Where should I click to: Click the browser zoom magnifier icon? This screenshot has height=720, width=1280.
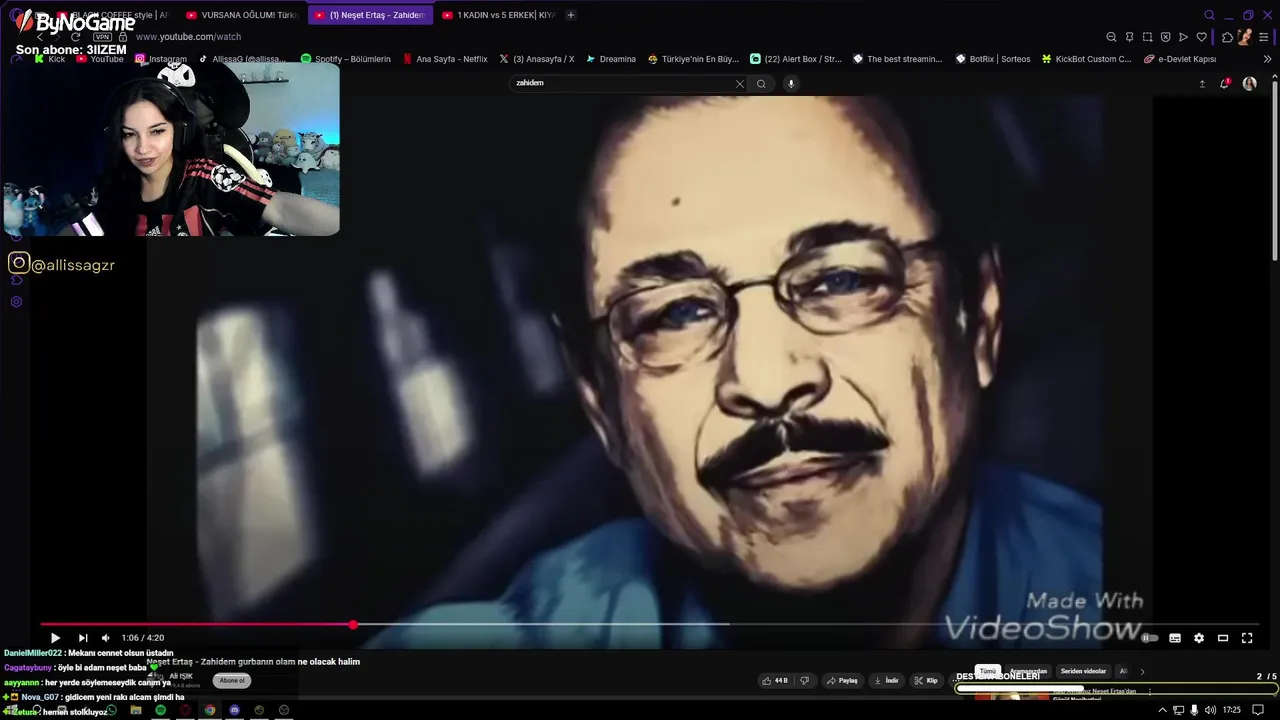coord(1111,37)
